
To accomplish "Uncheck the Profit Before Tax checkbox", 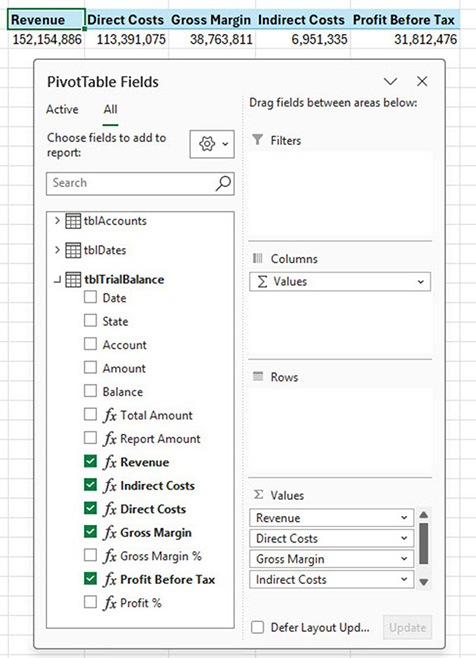I will pyautogui.click(x=90, y=579).
